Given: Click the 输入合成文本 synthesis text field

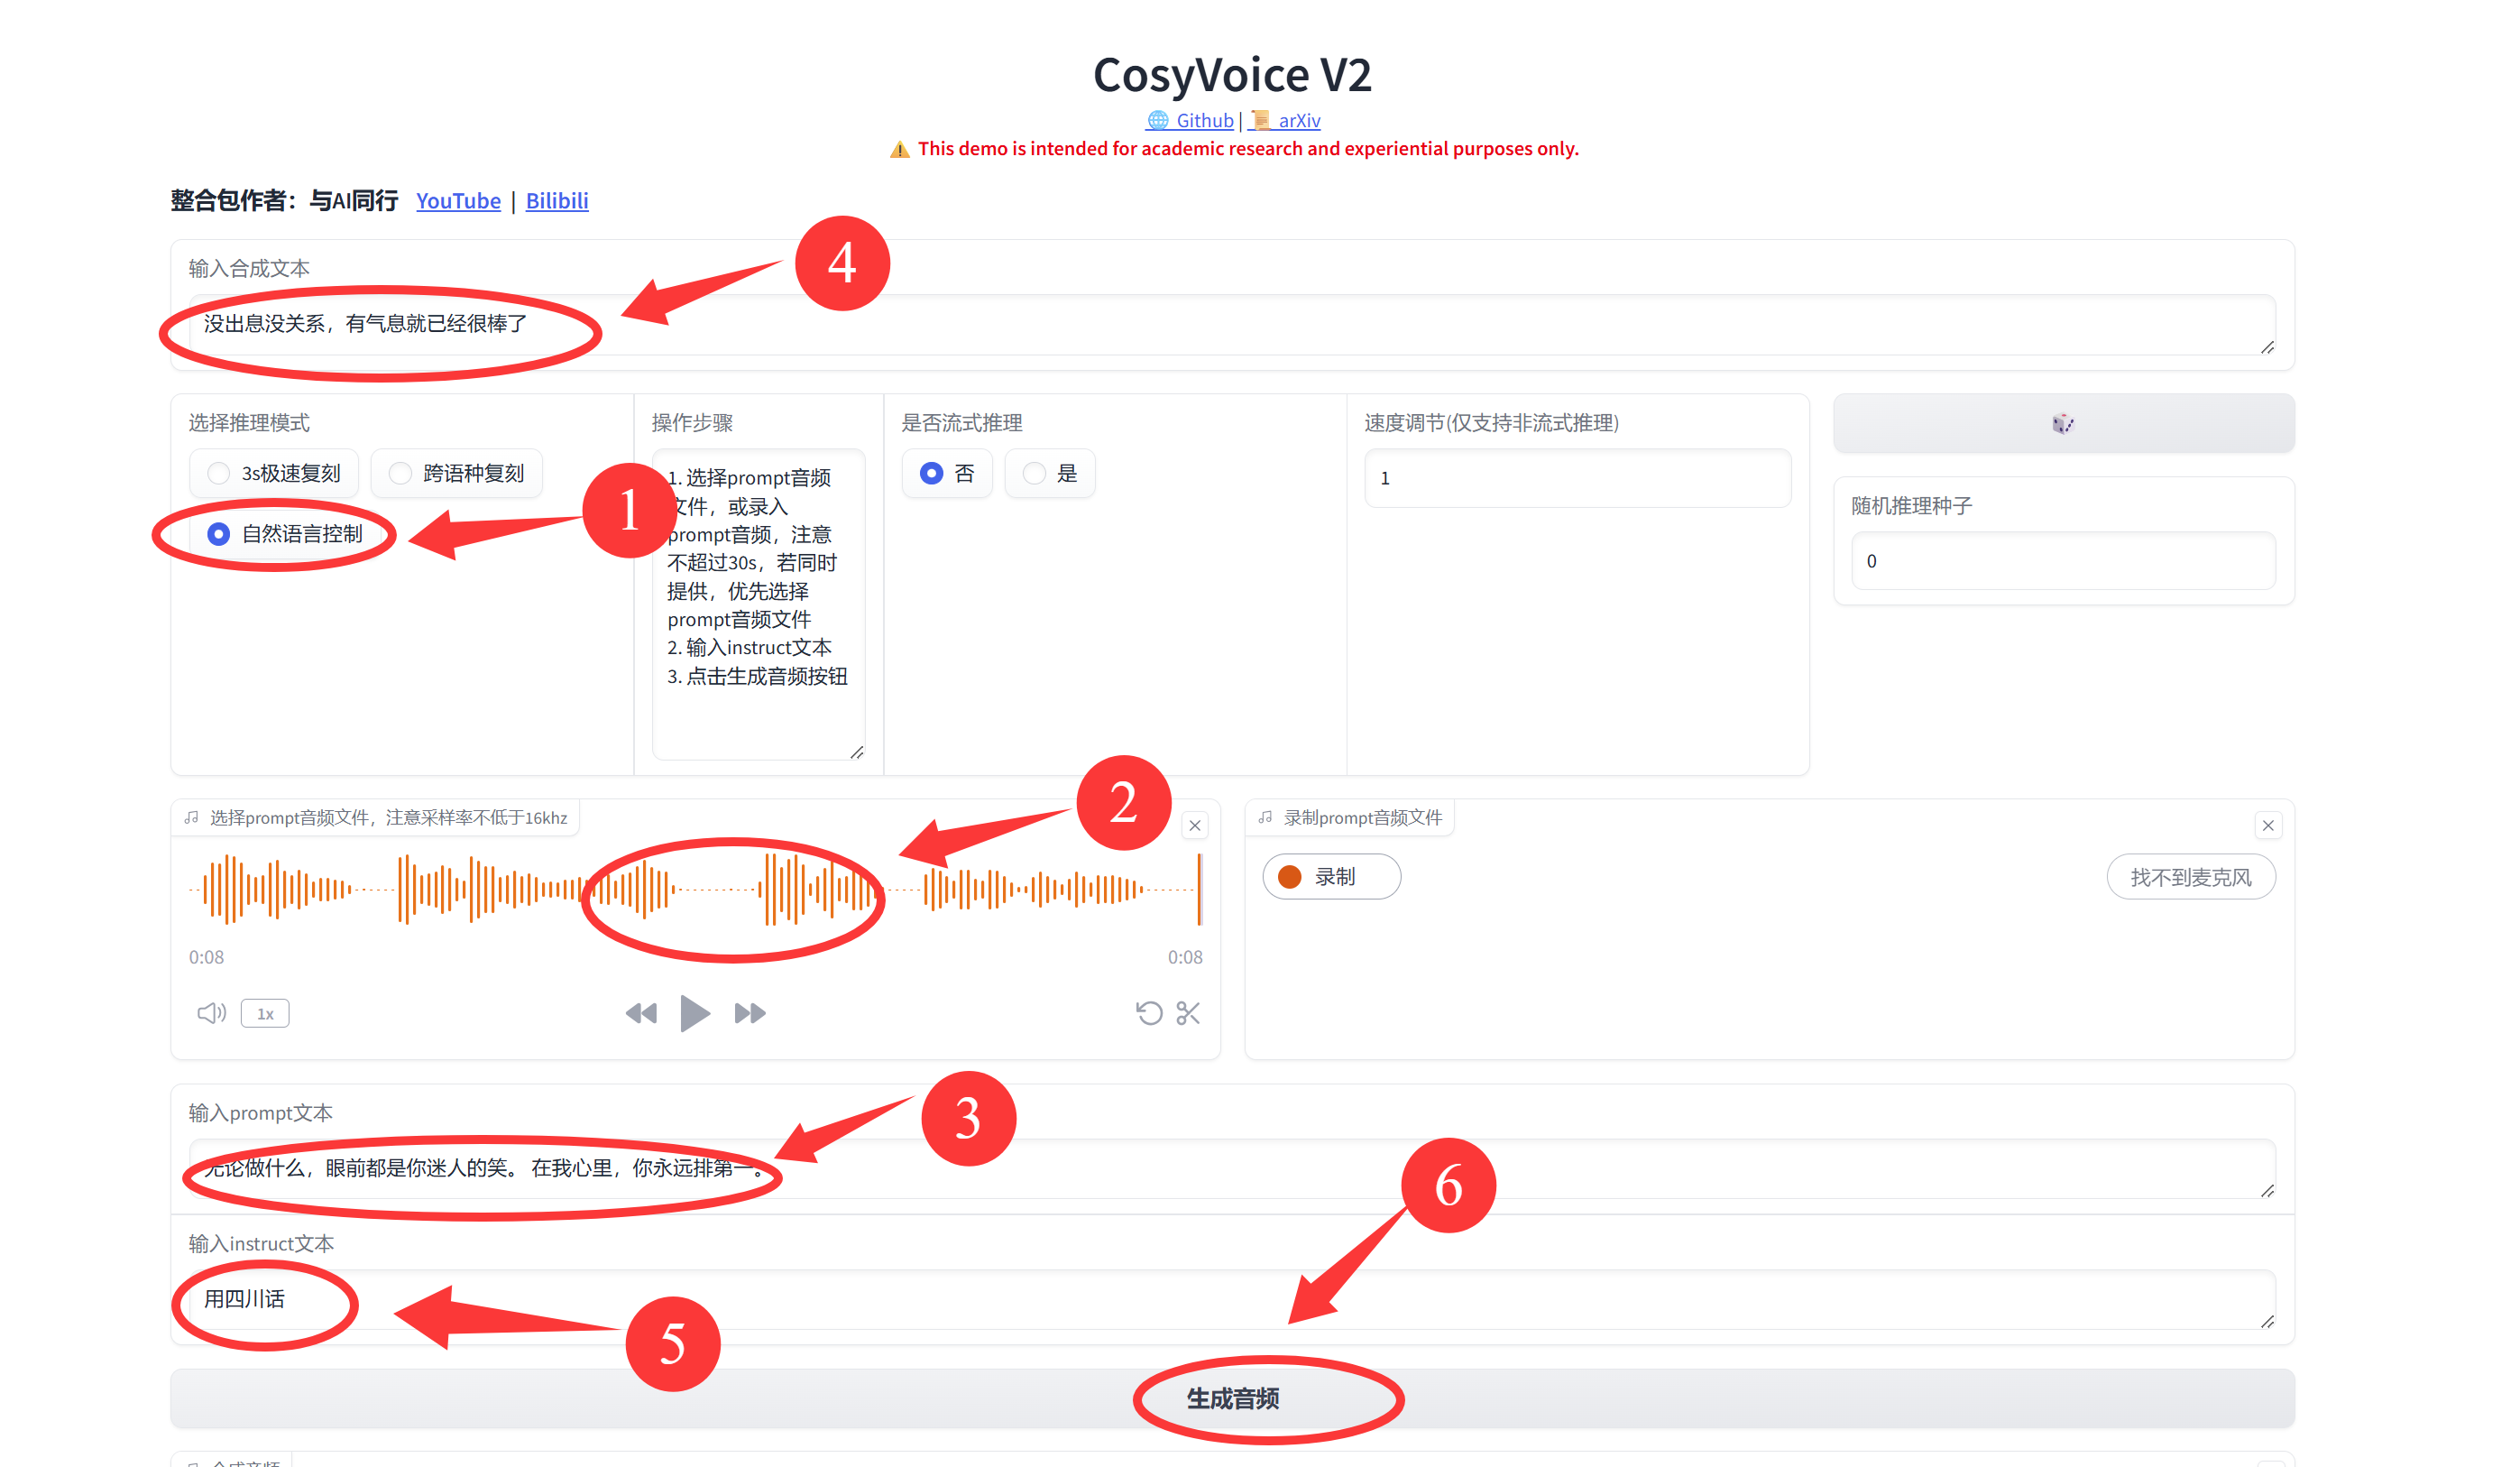Looking at the screenshot, I should point(1232,324).
